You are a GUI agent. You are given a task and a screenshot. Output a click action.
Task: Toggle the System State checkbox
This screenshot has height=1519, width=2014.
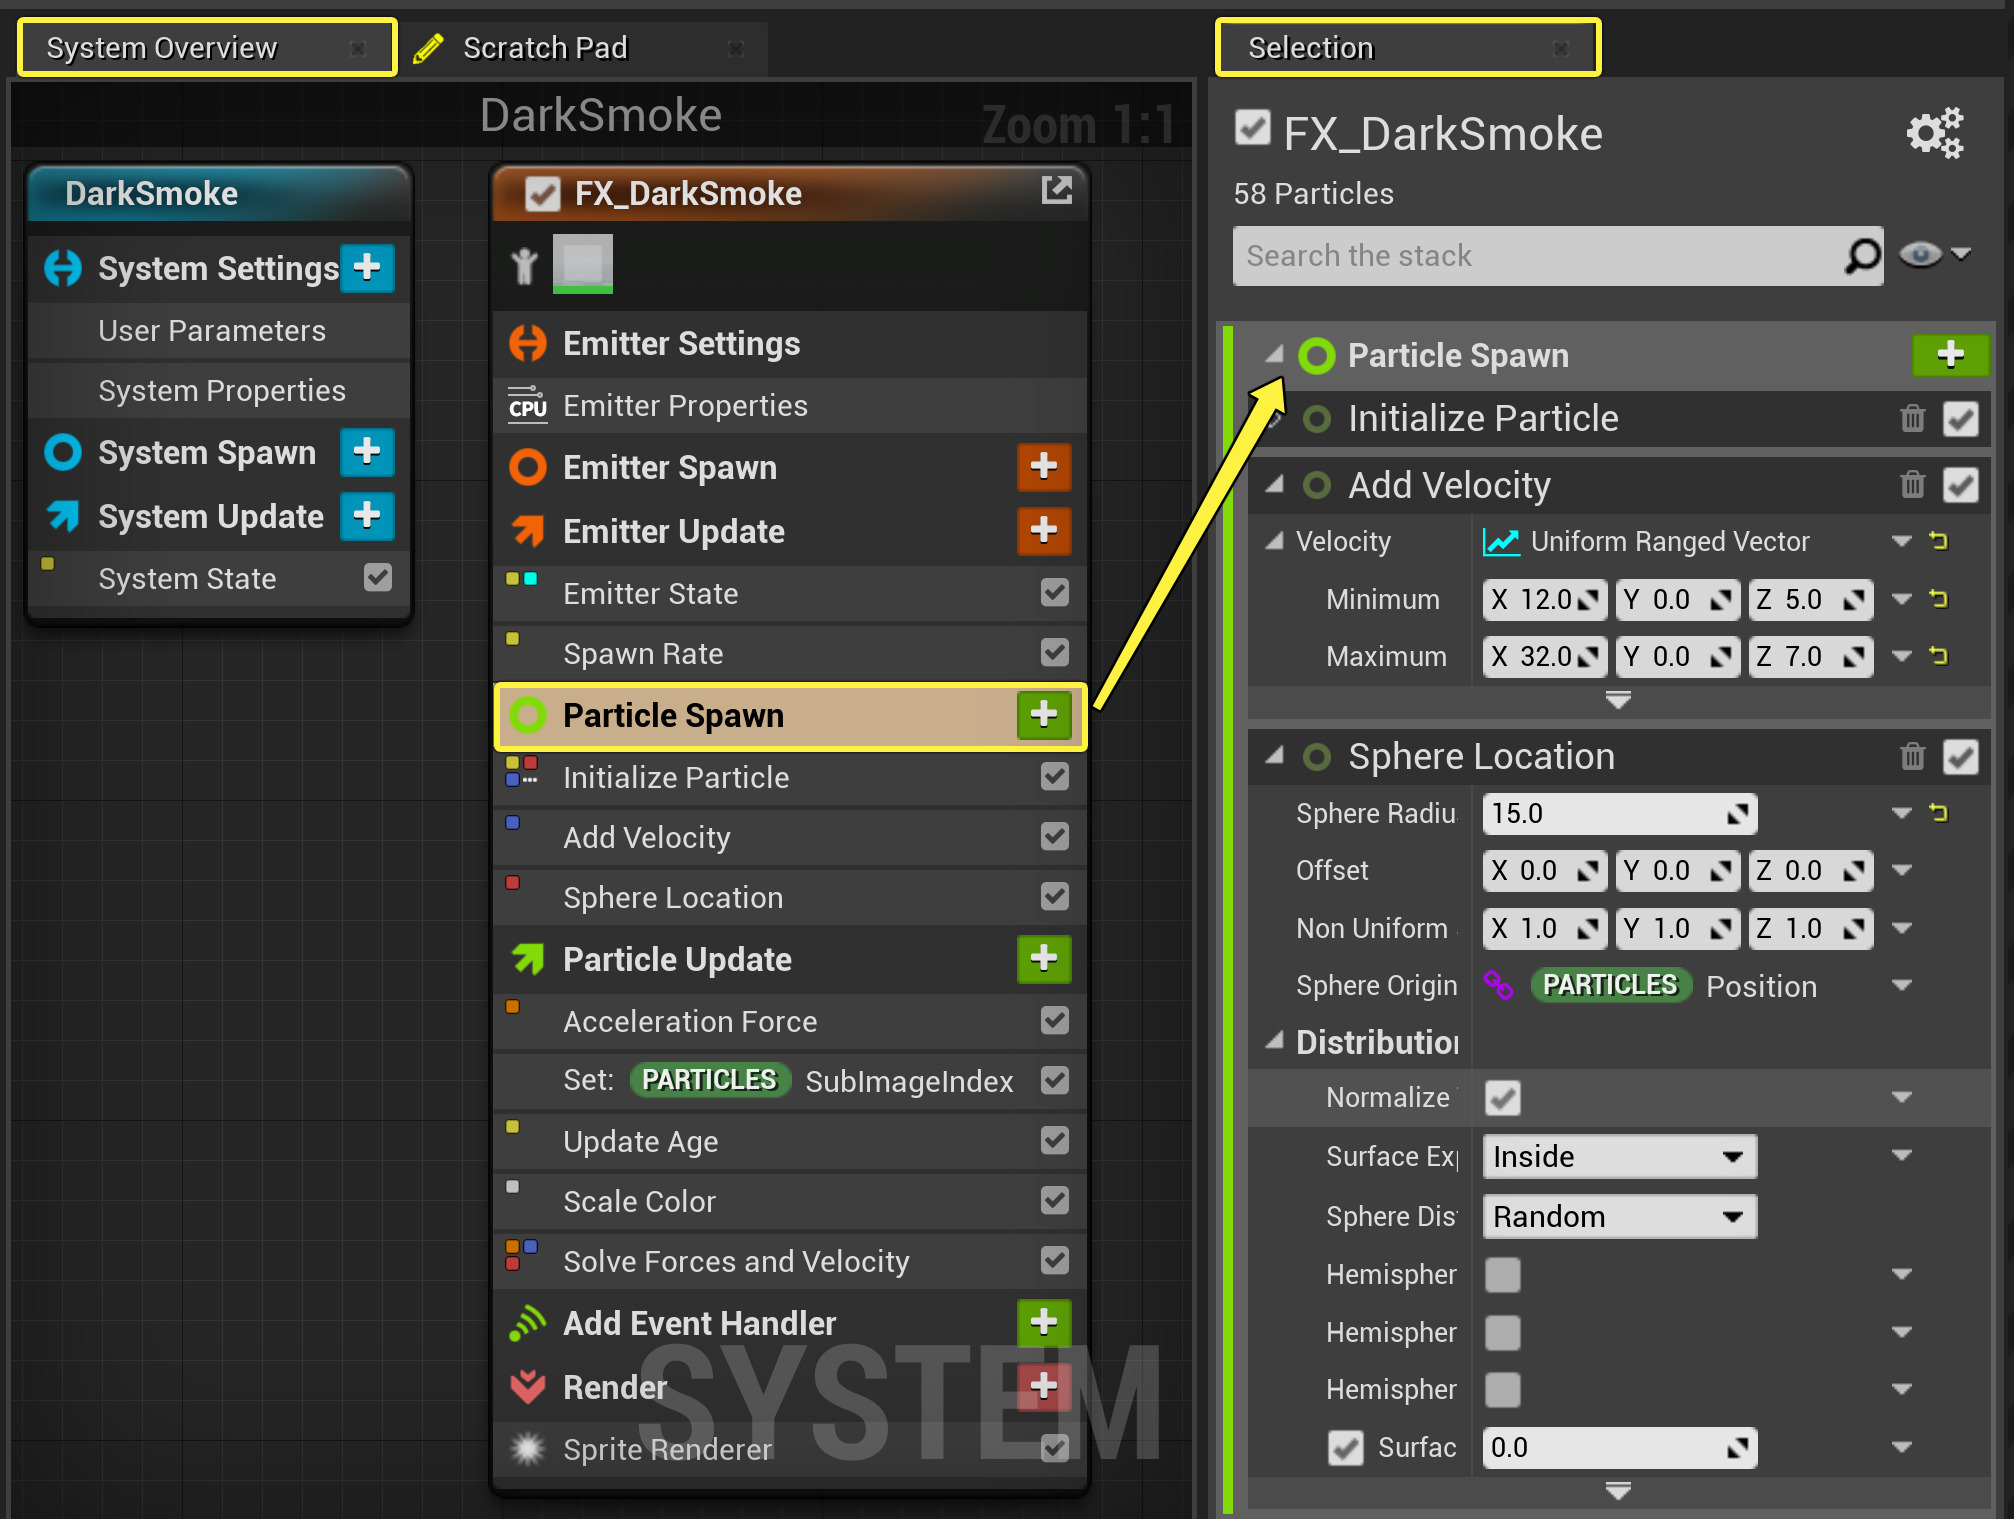[378, 578]
